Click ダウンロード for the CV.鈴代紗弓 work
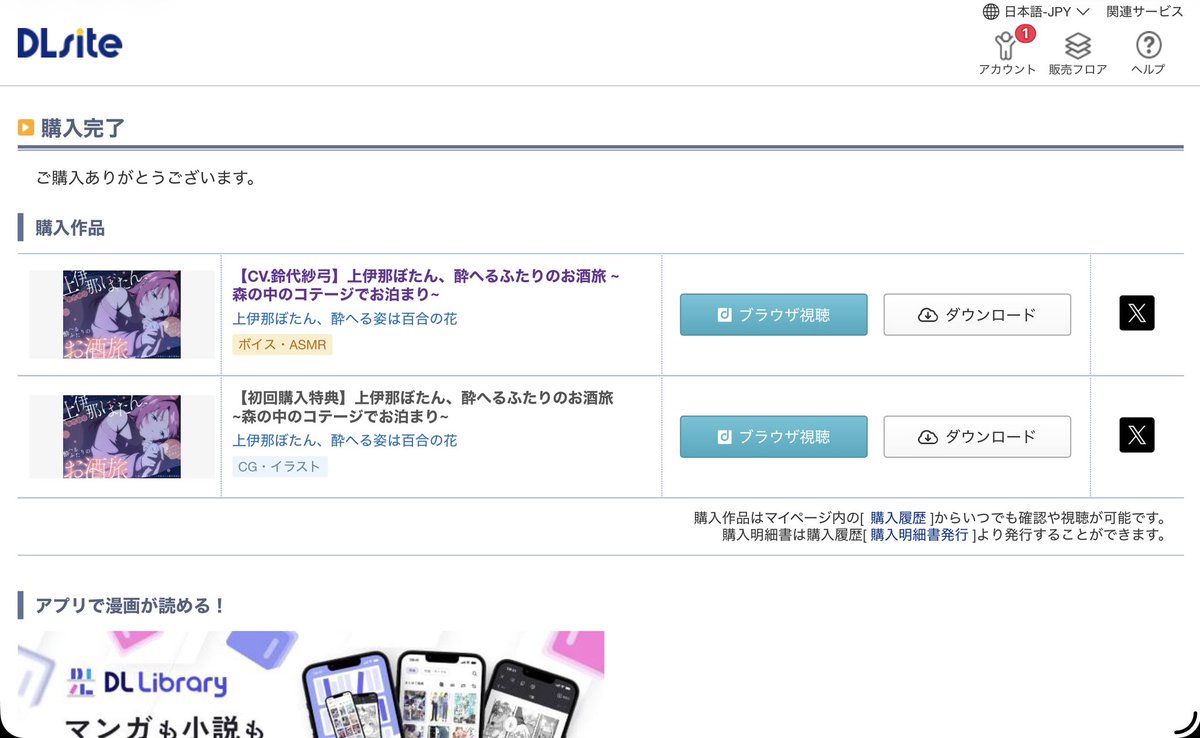The height and width of the screenshot is (738, 1200). click(x=977, y=315)
